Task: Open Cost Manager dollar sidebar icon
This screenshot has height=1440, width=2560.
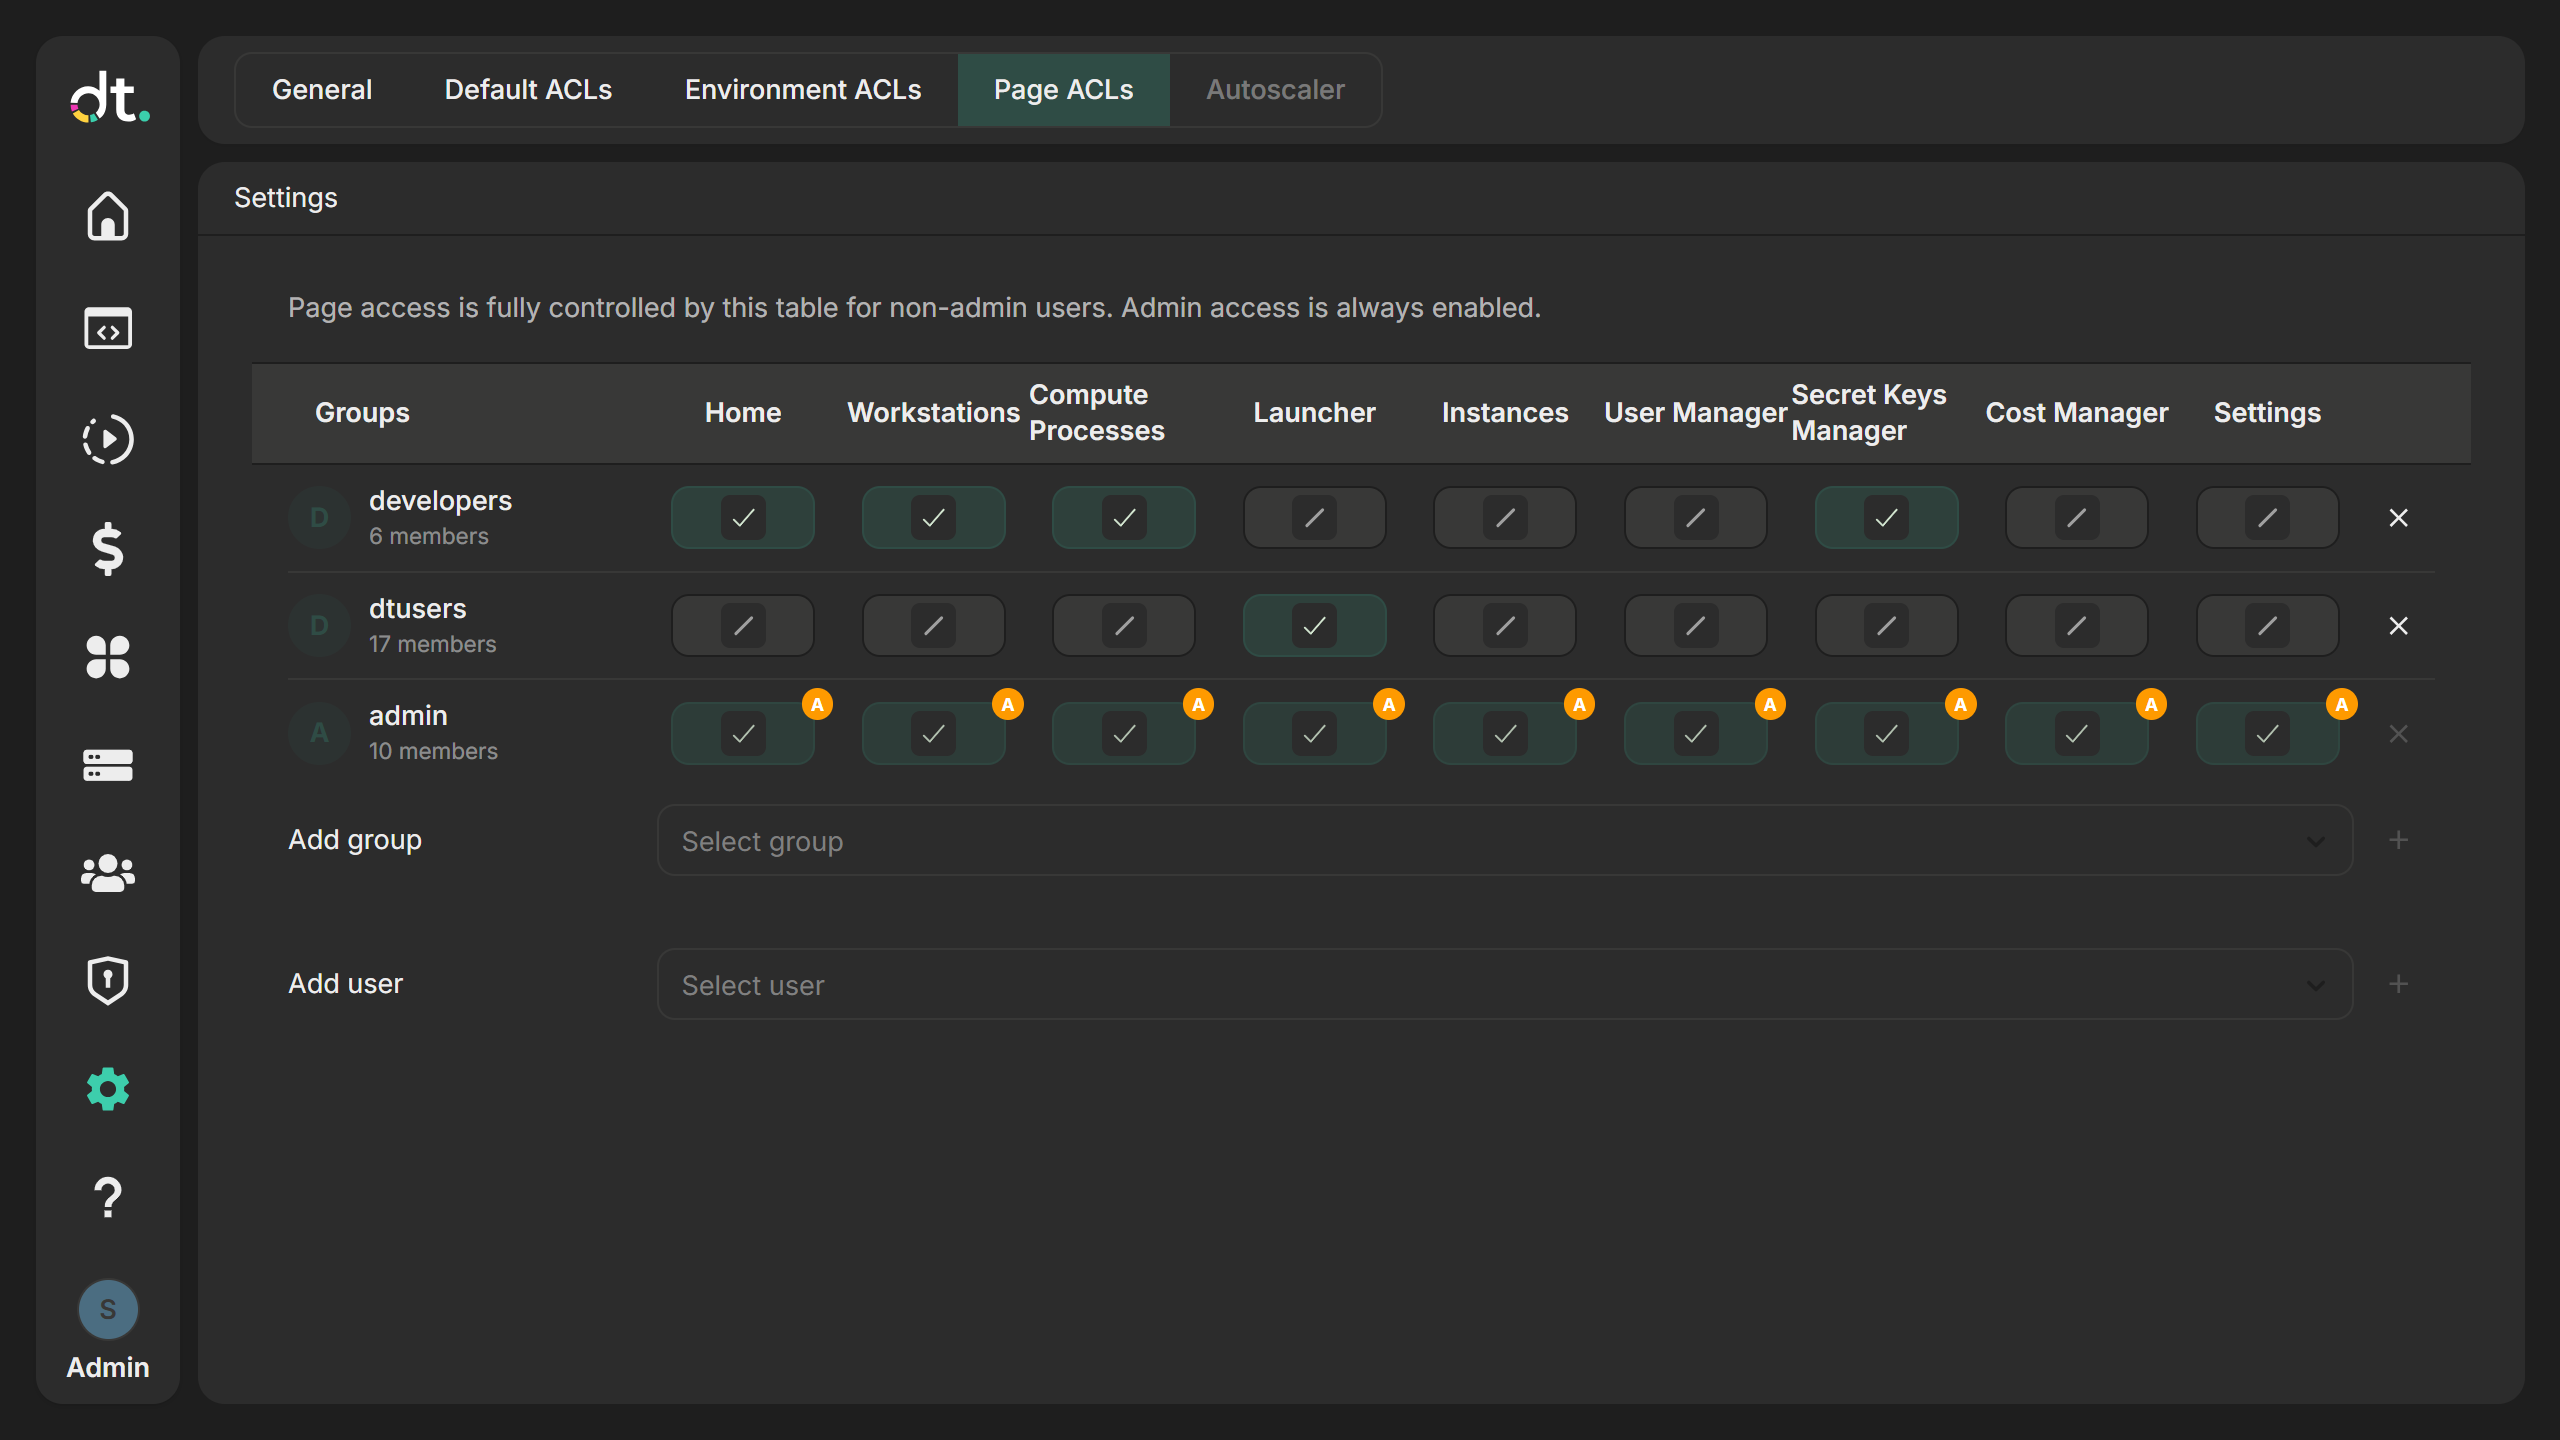Action: (108, 549)
